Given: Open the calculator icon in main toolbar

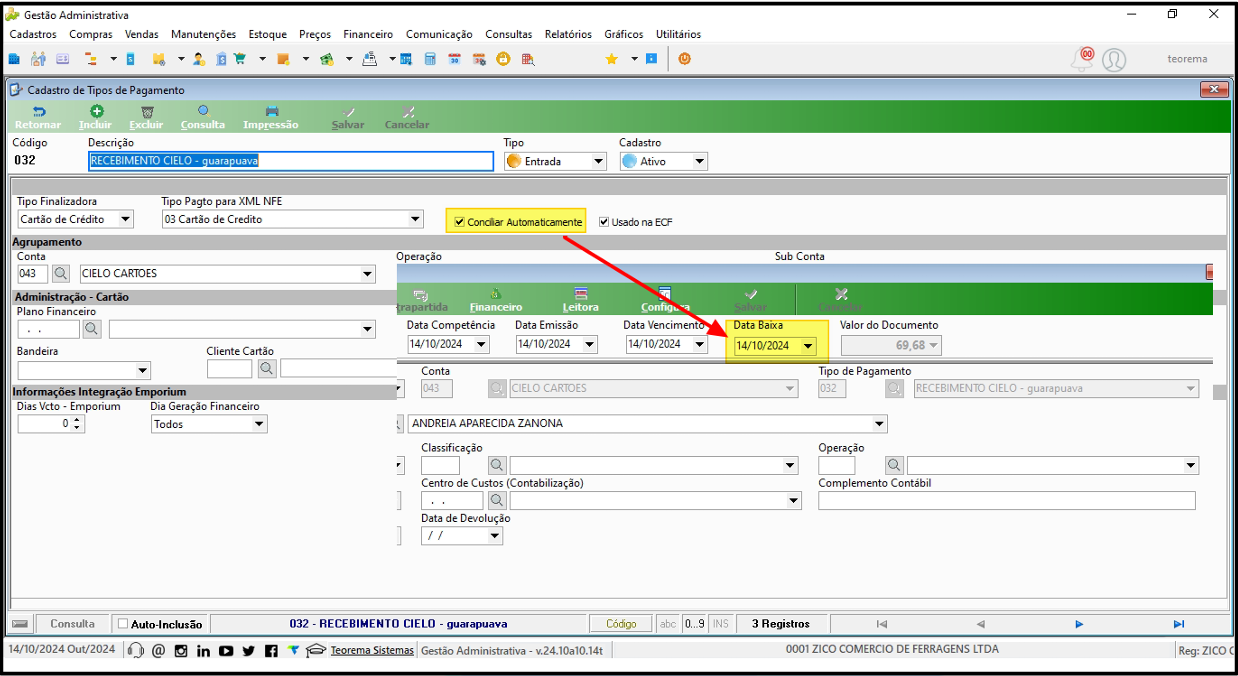Looking at the screenshot, I should (x=430, y=59).
